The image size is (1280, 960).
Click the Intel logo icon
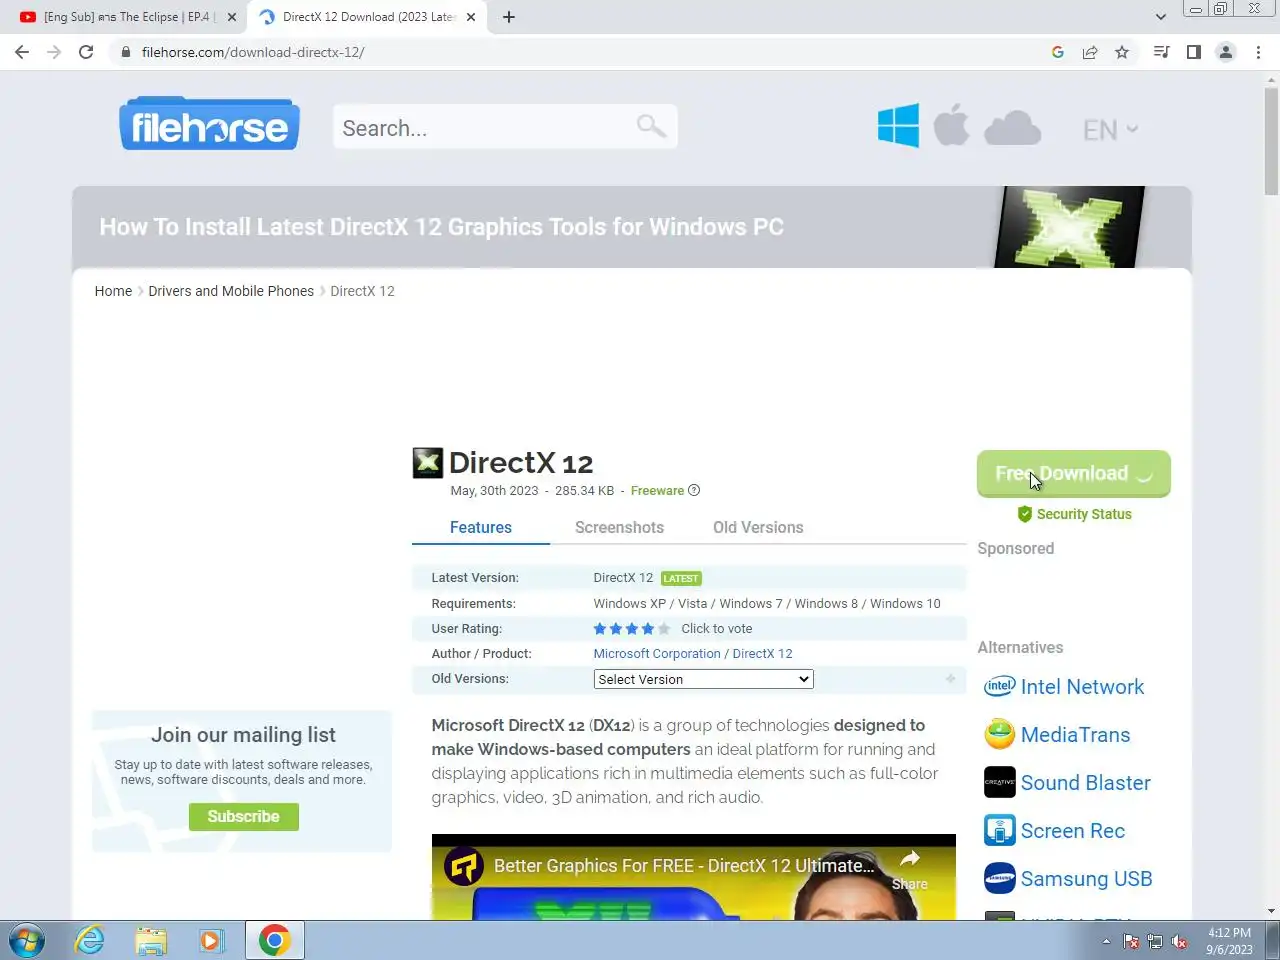pyautogui.click(x=1000, y=686)
